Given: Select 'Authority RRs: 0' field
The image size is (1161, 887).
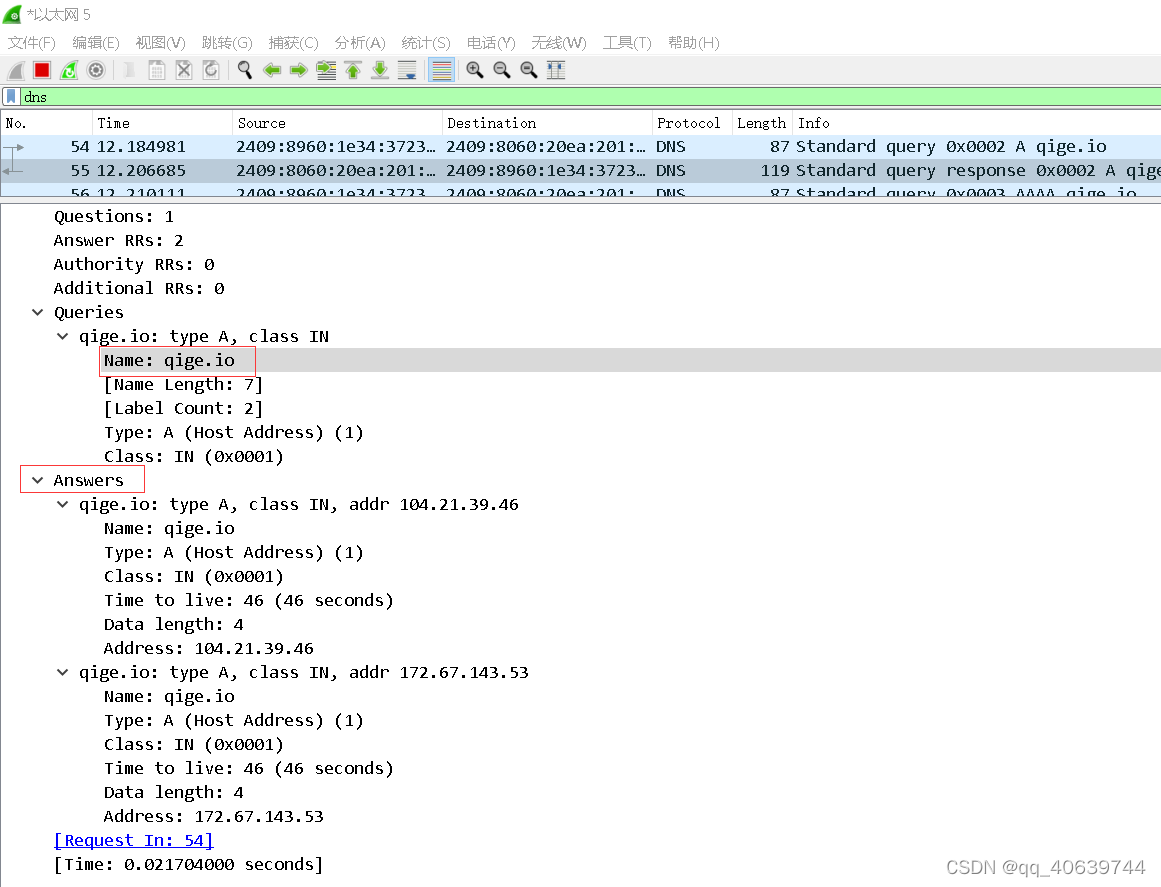Looking at the screenshot, I should (134, 264).
